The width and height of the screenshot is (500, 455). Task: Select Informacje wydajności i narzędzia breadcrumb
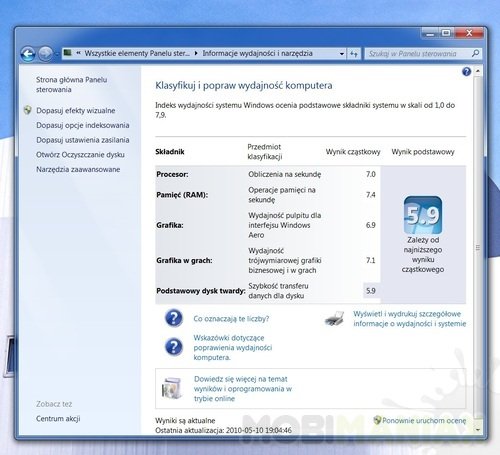pyautogui.click(x=257, y=53)
